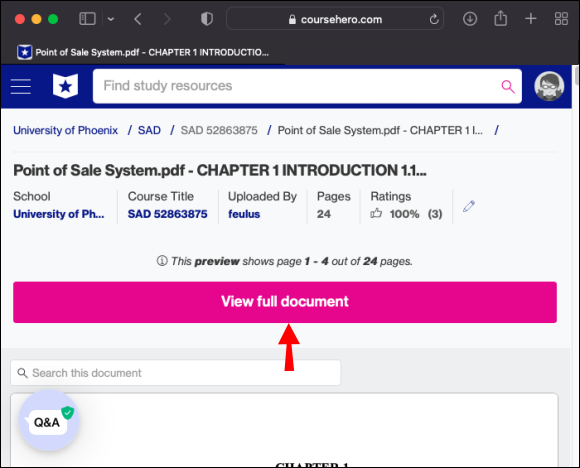Image resolution: width=580 pixels, height=468 pixels.
Task: Select the Point of Sale System.pdf breadcrumb
Action: click(x=380, y=130)
